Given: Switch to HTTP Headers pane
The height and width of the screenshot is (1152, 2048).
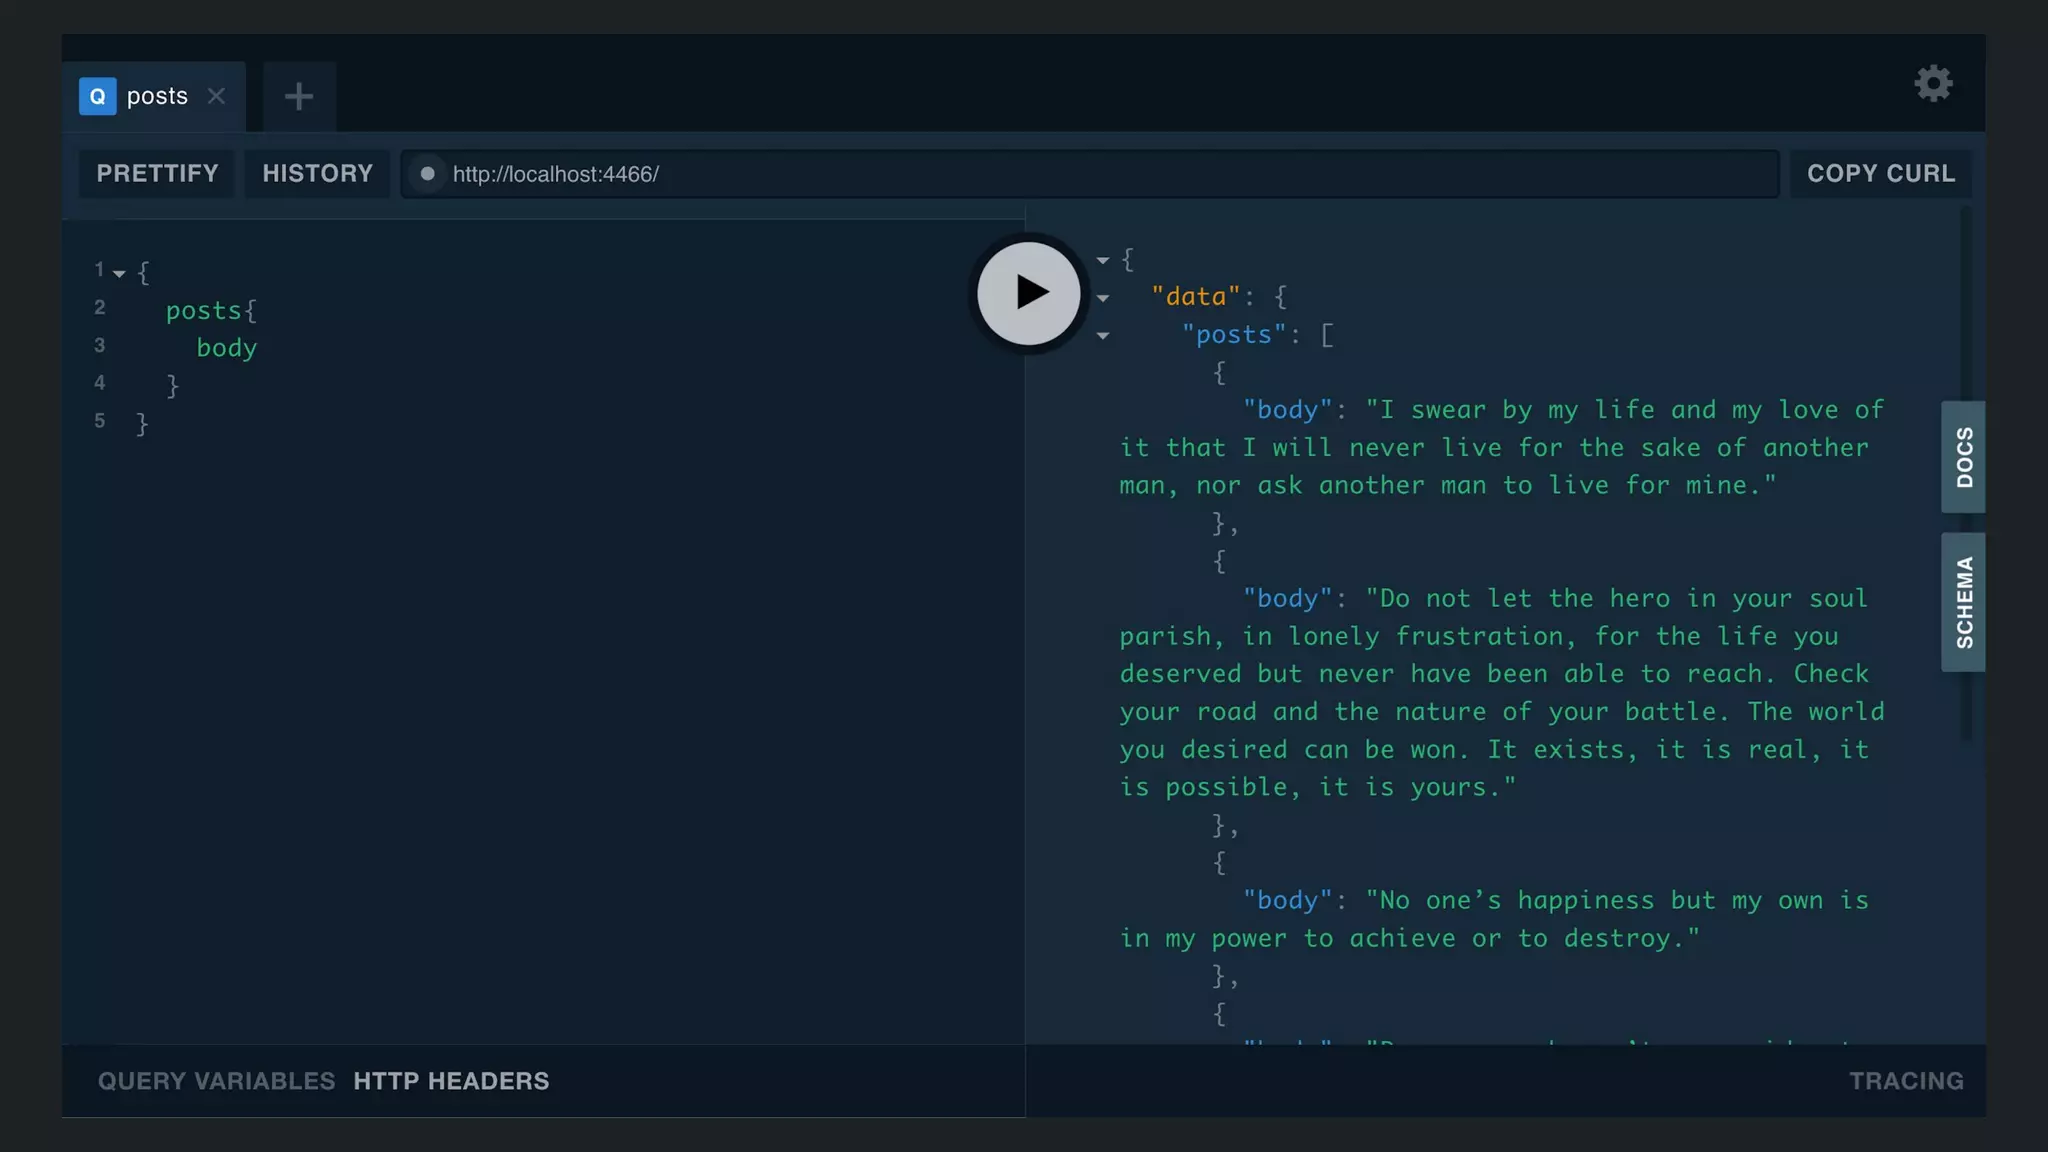Looking at the screenshot, I should tap(451, 1081).
